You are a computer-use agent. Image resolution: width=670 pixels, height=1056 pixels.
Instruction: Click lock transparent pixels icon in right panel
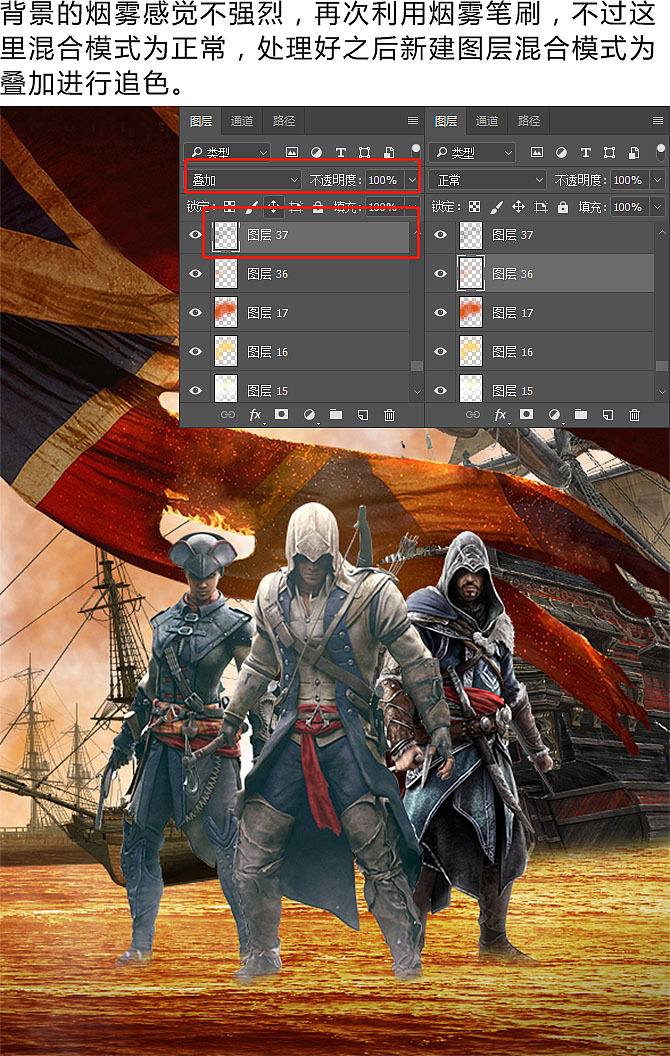474,207
